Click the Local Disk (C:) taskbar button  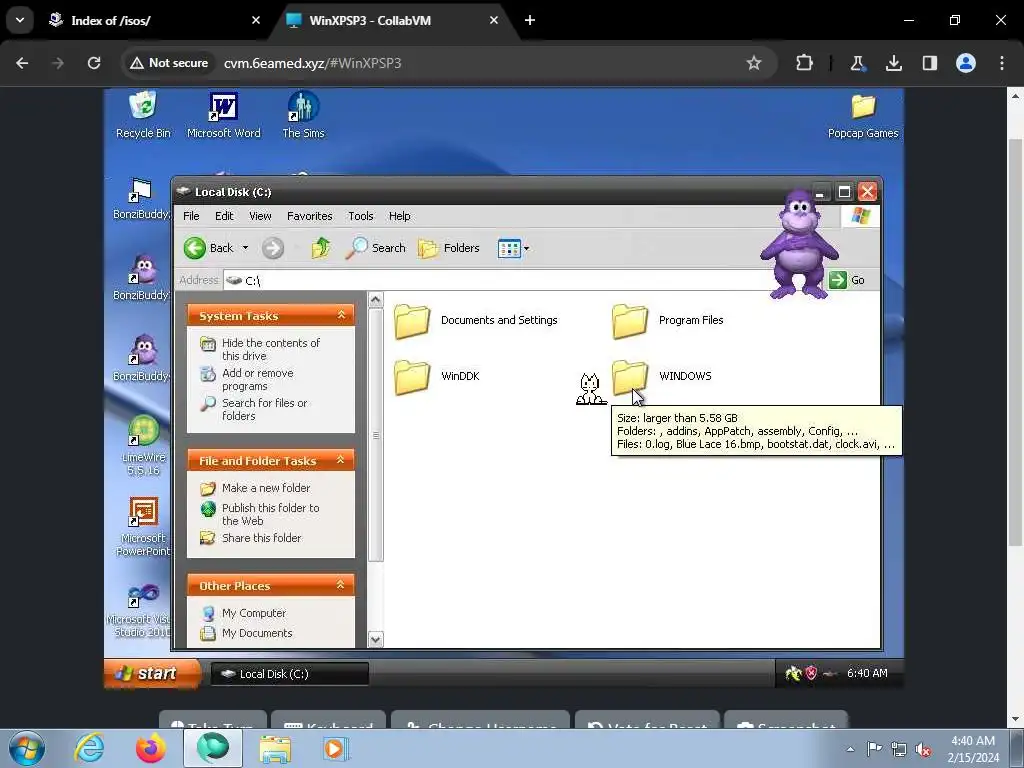[290, 674]
